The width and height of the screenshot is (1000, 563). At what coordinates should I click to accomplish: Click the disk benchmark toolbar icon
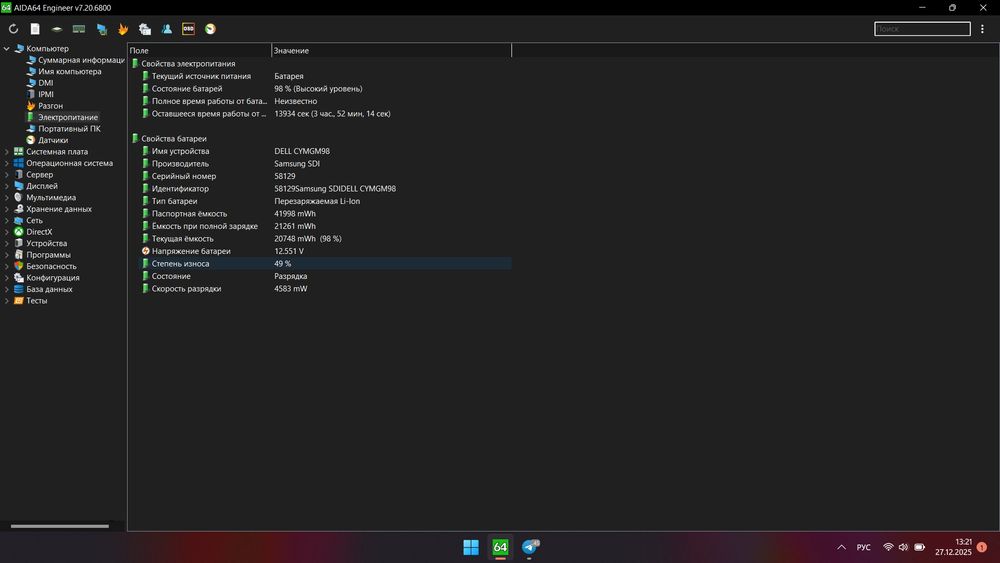pyautogui.click(x=57, y=29)
